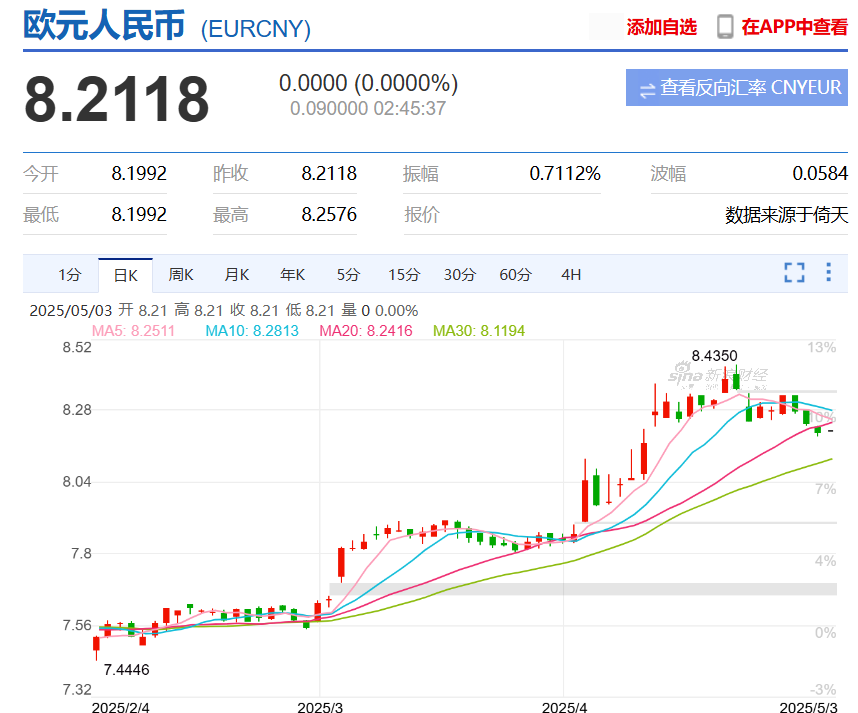This screenshot has width=858, height=713.
Task: Click the phone icon beside 在APP中查看
Action: (x=725, y=27)
